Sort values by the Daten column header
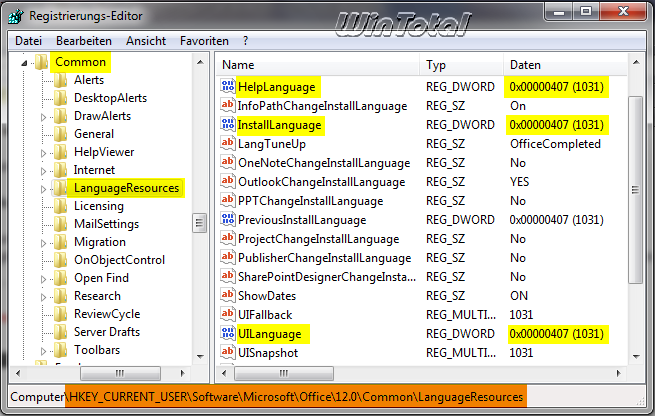Image resolution: width=655 pixels, height=416 pixels. (x=566, y=65)
